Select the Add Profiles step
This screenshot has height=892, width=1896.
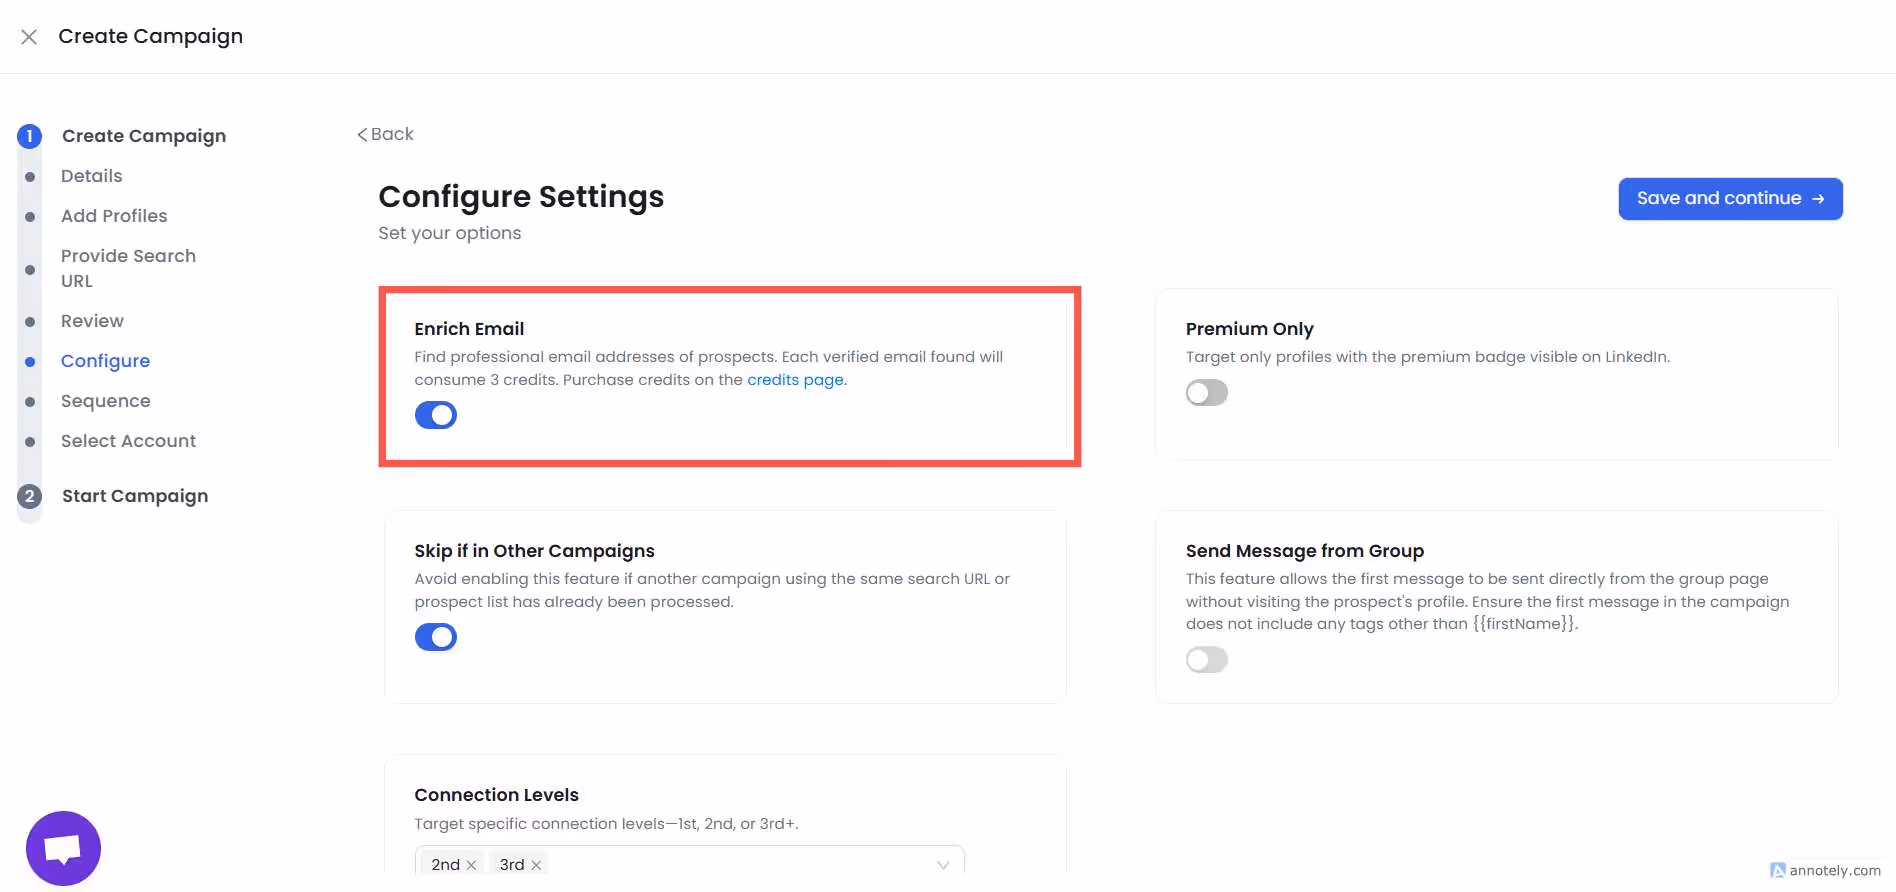tap(114, 215)
